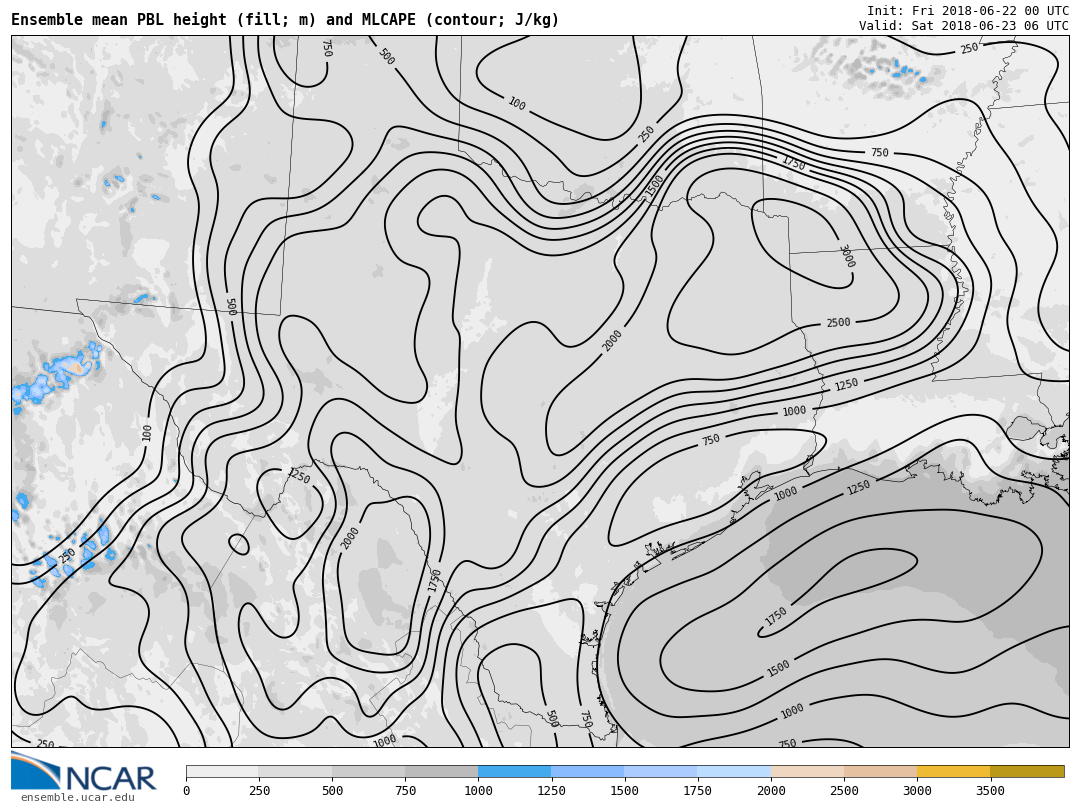
Task: Pick the blue 1000–1250 colorbar swatch
Action: tap(514, 772)
